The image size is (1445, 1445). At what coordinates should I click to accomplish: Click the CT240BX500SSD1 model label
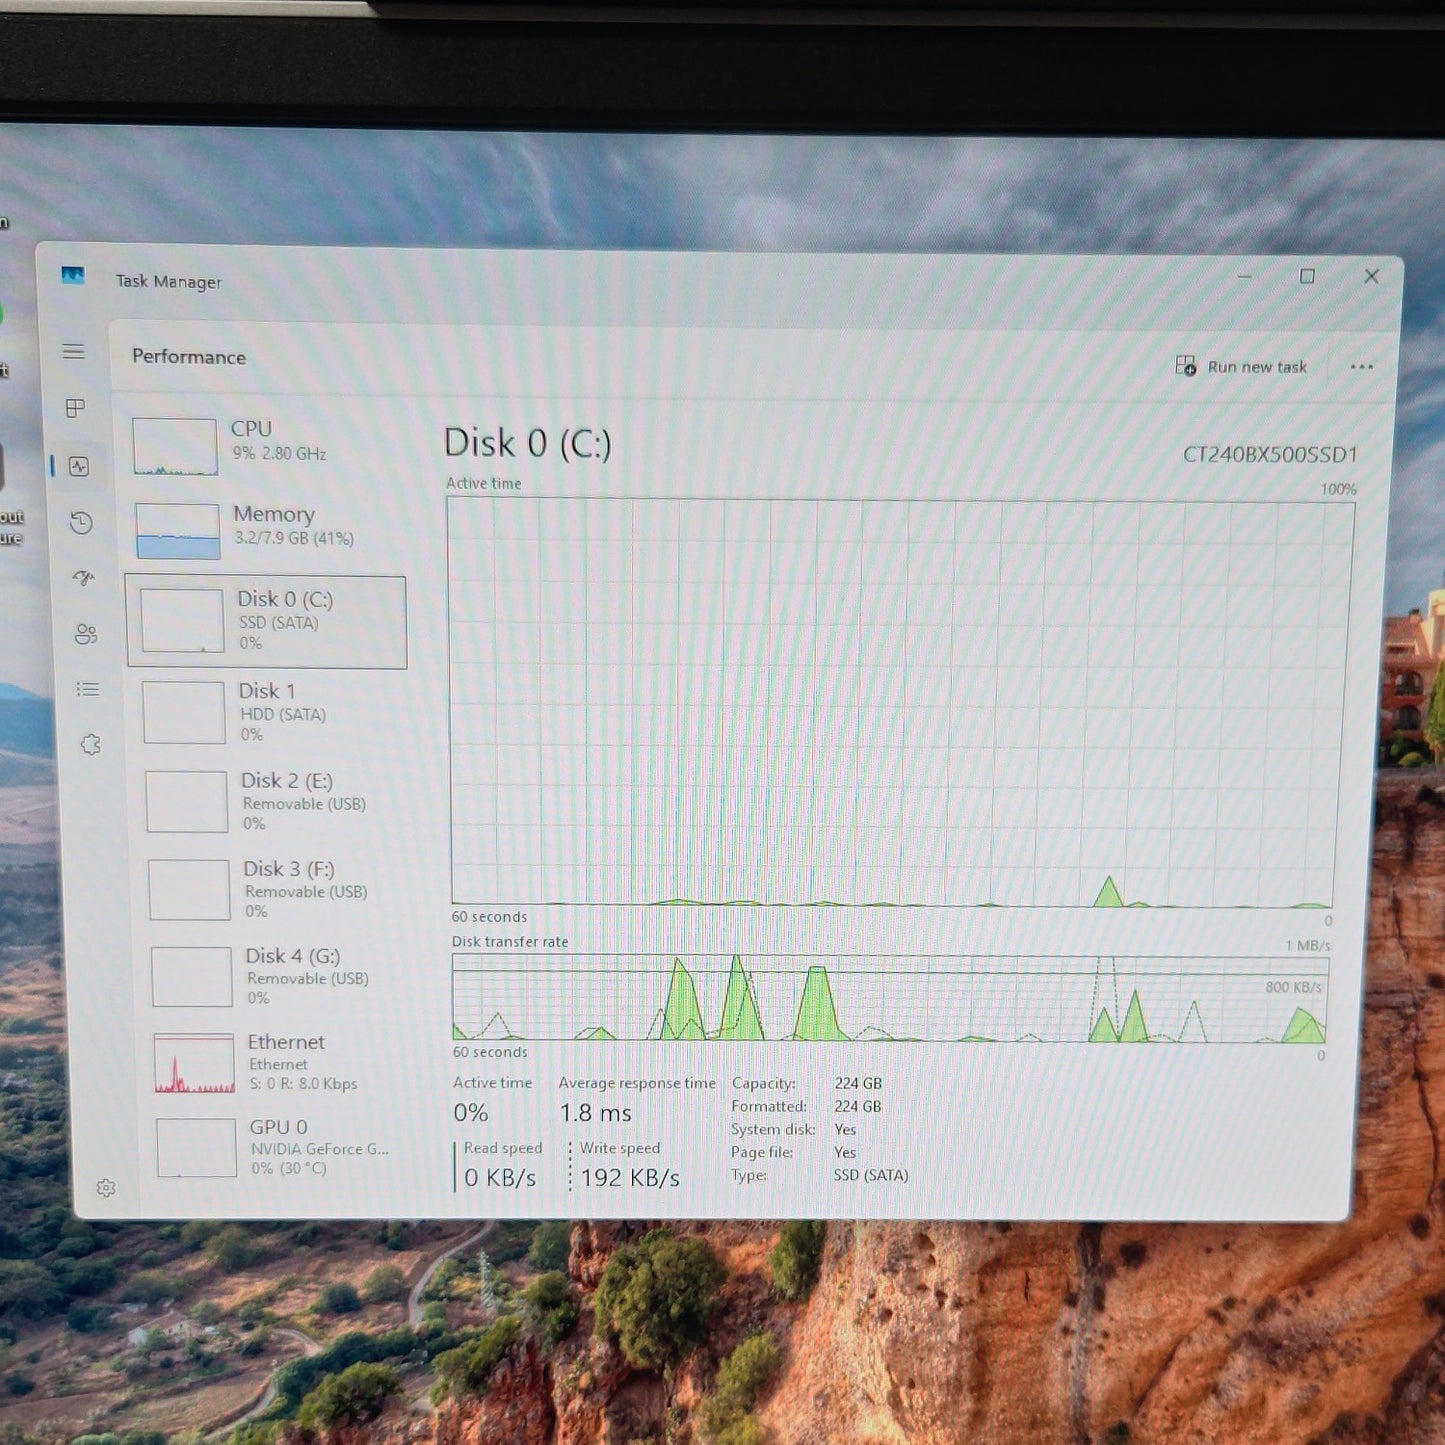(1270, 455)
